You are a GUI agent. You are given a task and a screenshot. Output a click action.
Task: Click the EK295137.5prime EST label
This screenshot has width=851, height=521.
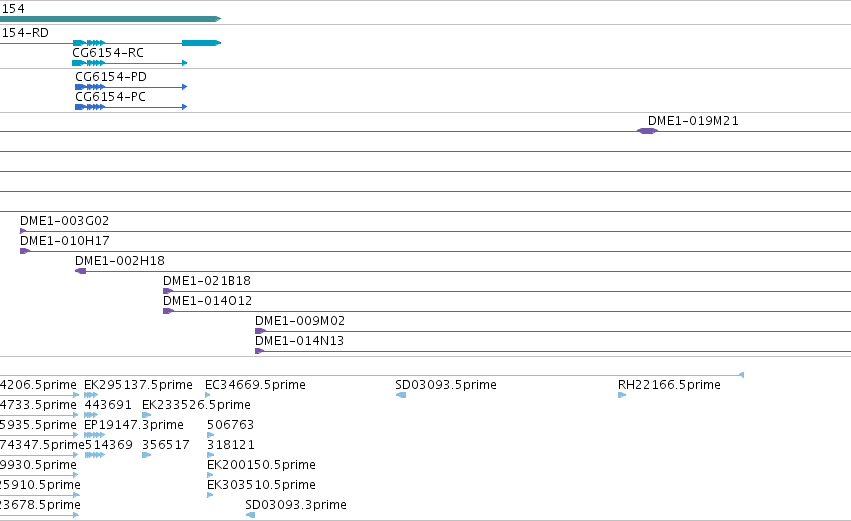coord(138,385)
